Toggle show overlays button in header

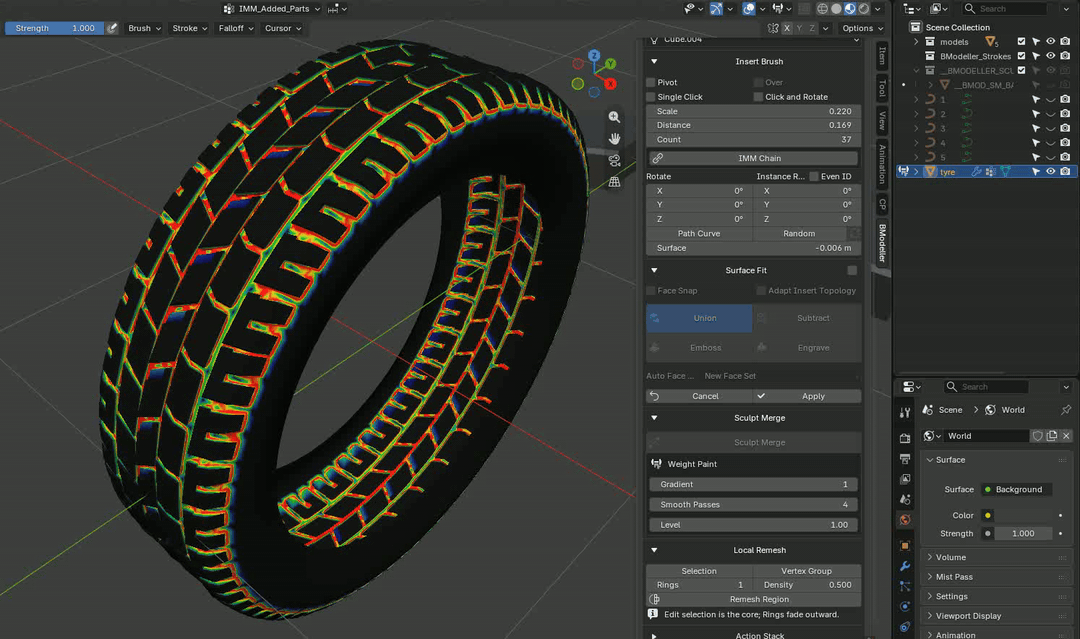click(749, 9)
